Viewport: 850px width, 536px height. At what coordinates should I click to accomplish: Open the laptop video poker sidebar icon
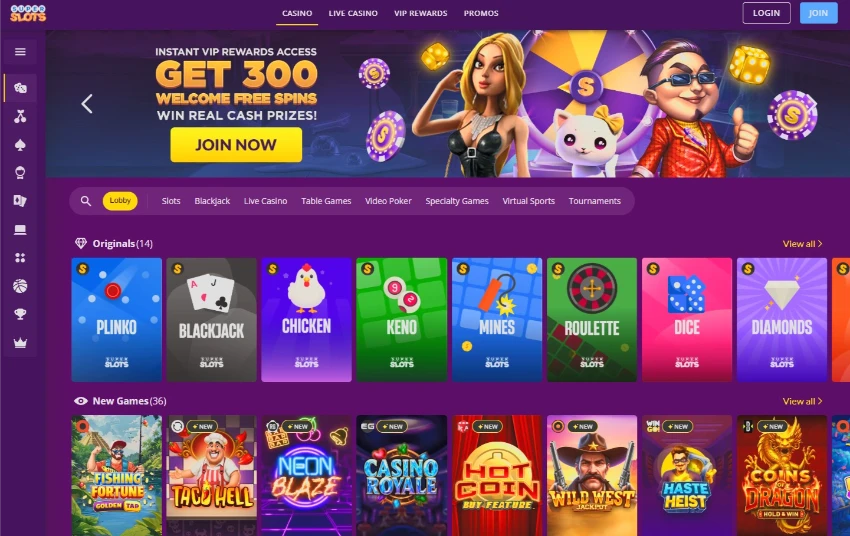[20, 230]
